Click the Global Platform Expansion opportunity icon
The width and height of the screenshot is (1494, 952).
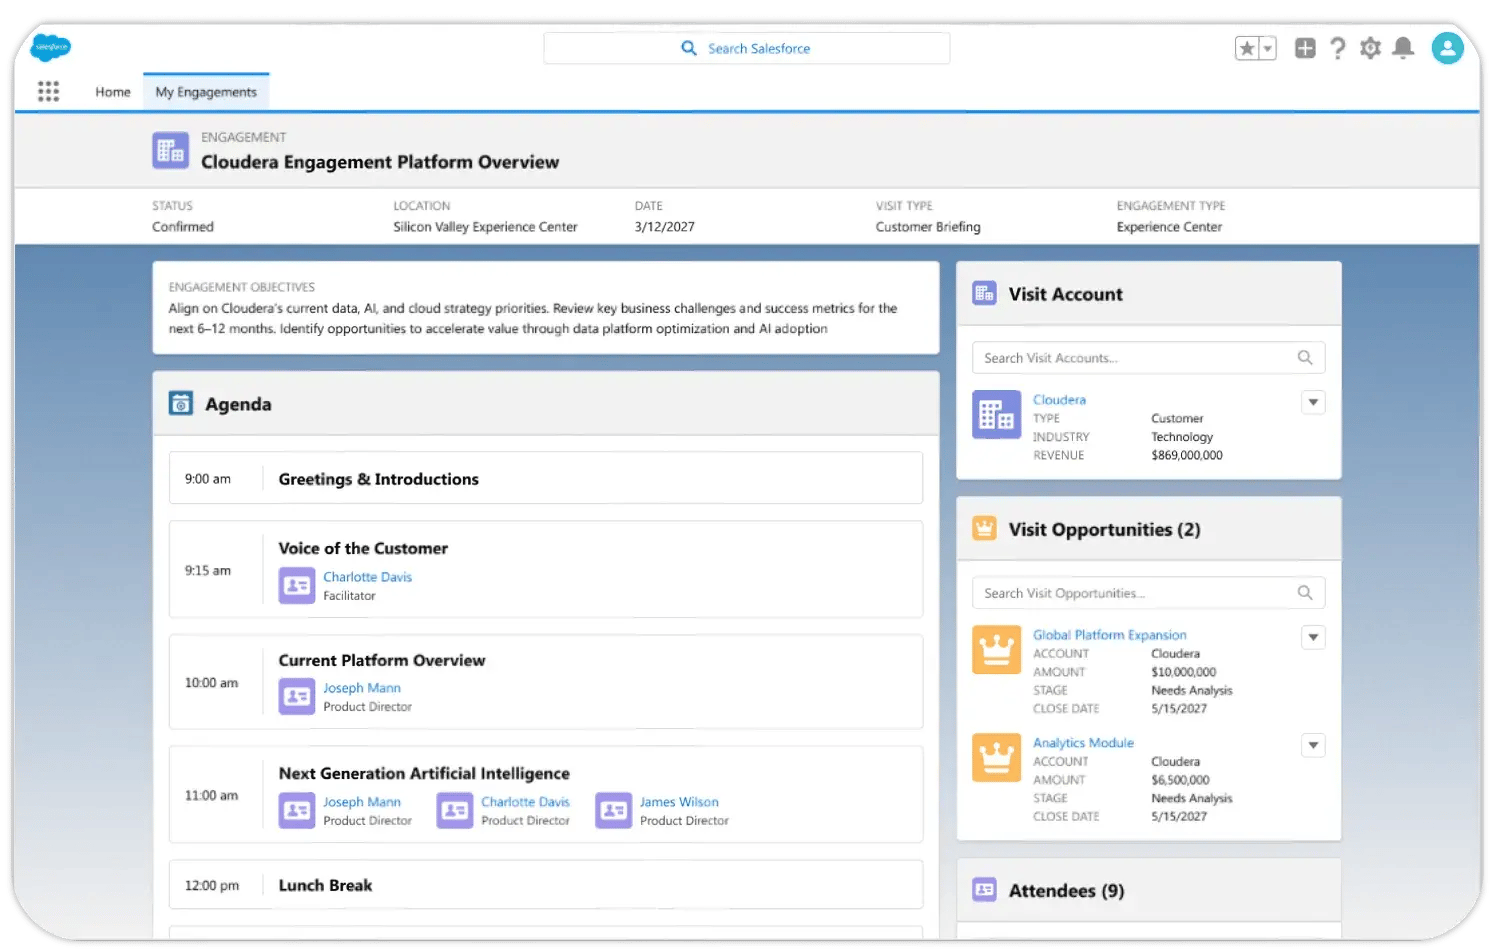click(x=997, y=650)
